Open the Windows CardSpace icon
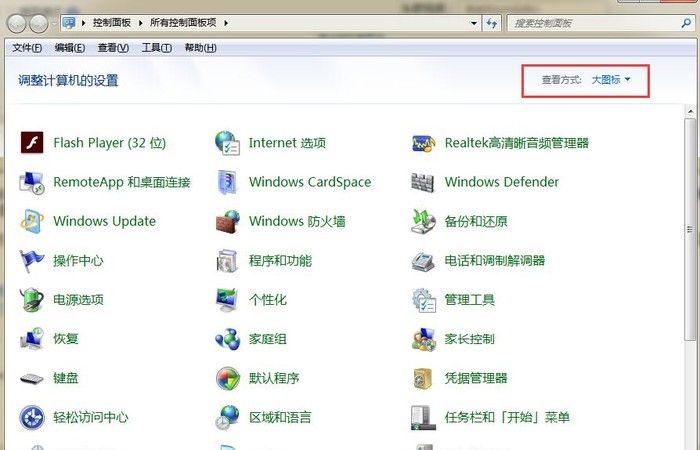Viewport: 700px width, 450px height. pyautogui.click(x=228, y=182)
